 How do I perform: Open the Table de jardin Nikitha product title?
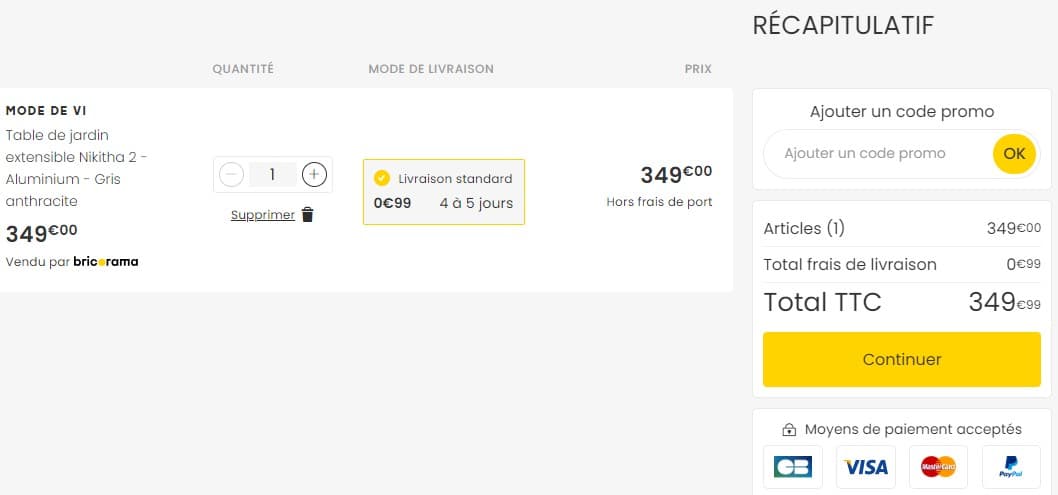(76, 168)
